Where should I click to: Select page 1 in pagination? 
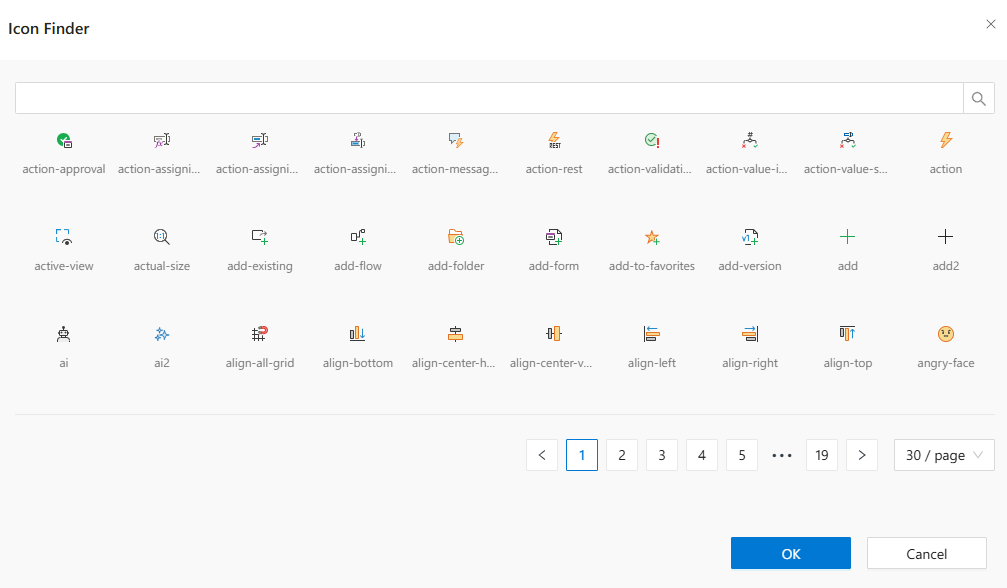582,455
